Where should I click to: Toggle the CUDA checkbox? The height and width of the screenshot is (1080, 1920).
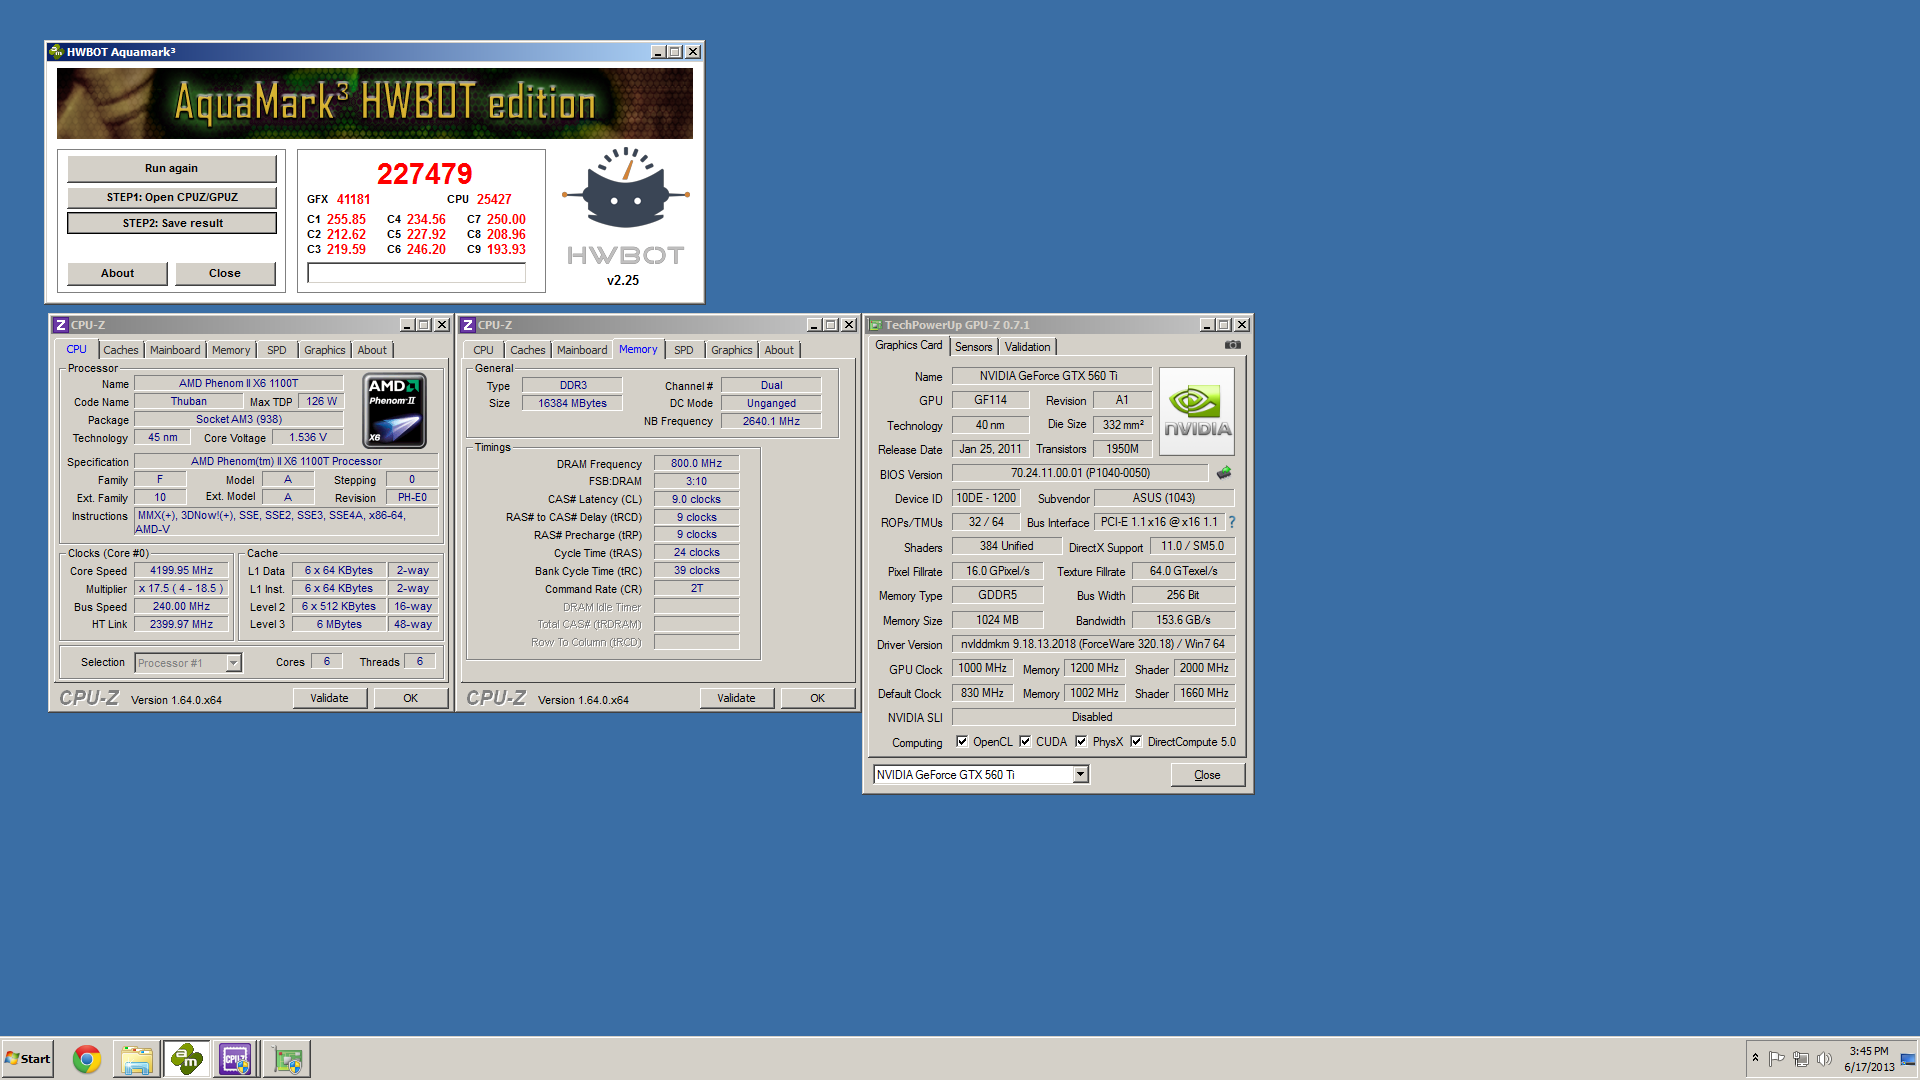(1025, 742)
